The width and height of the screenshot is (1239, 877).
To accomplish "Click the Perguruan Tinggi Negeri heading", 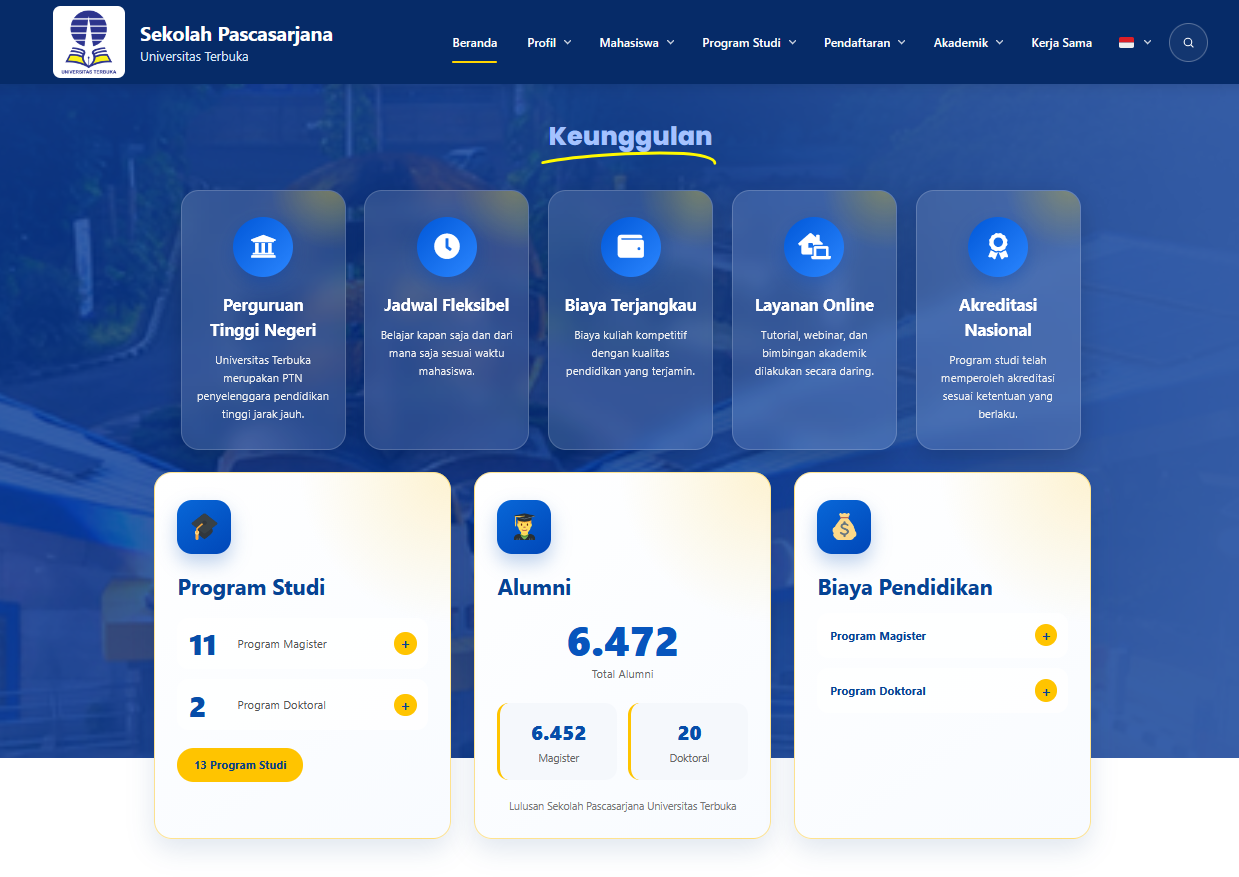I will click(263, 318).
